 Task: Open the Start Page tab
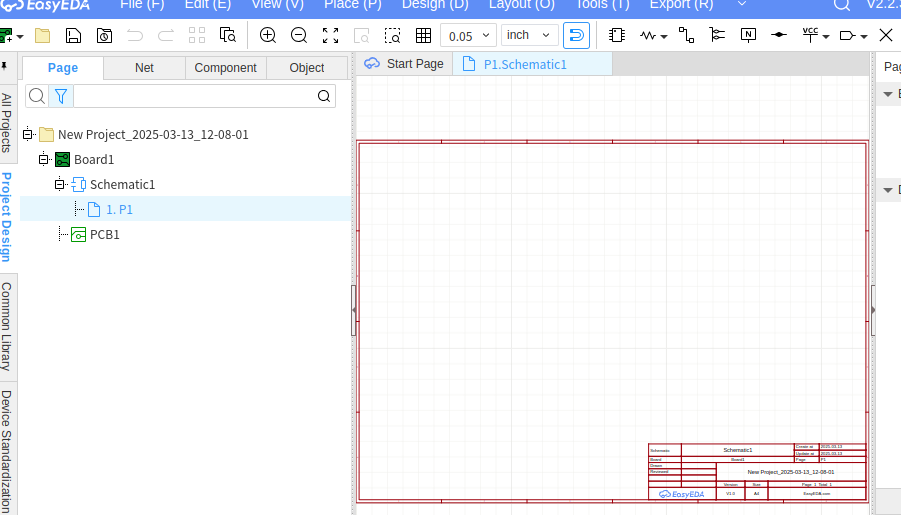click(x=404, y=64)
